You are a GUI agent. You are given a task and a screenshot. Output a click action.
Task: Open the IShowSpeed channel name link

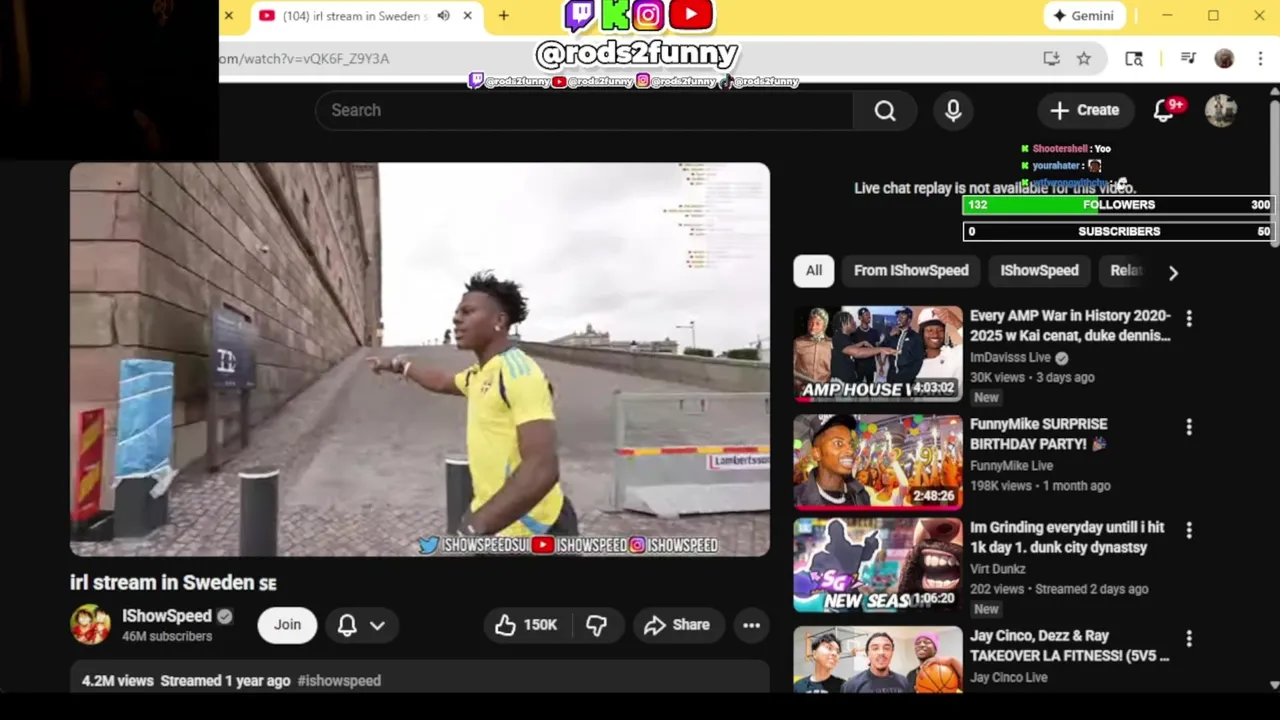167,616
